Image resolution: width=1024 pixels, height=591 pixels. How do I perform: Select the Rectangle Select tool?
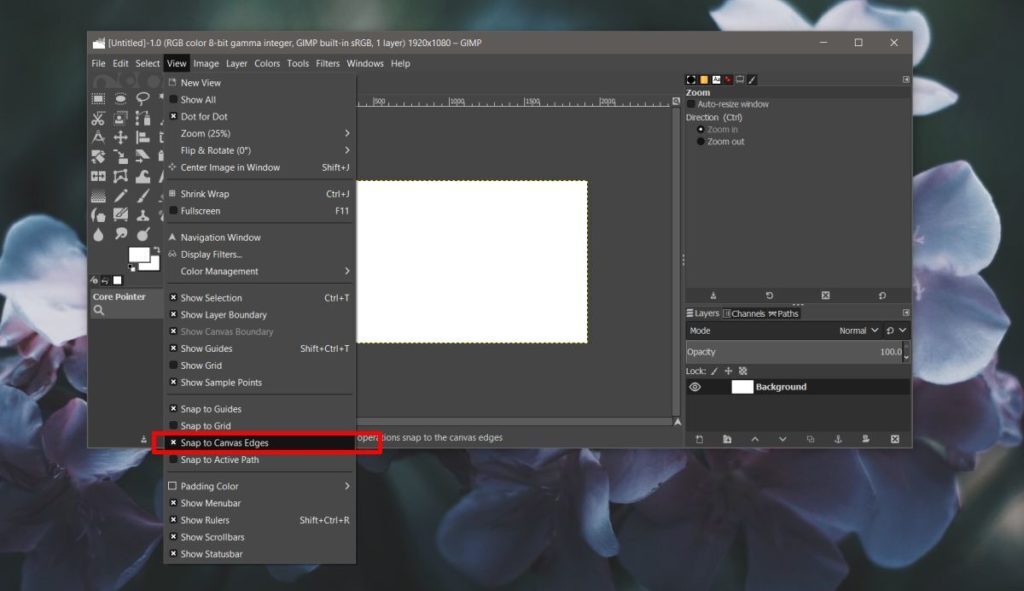[x=97, y=98]
